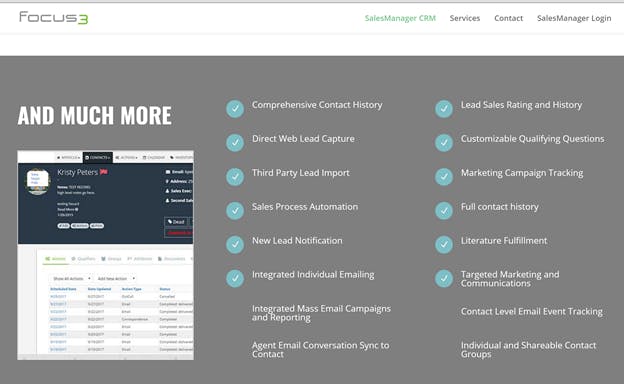Click Contact Level Email Event Tracking text
624x384 pixels.
[532, 312]
